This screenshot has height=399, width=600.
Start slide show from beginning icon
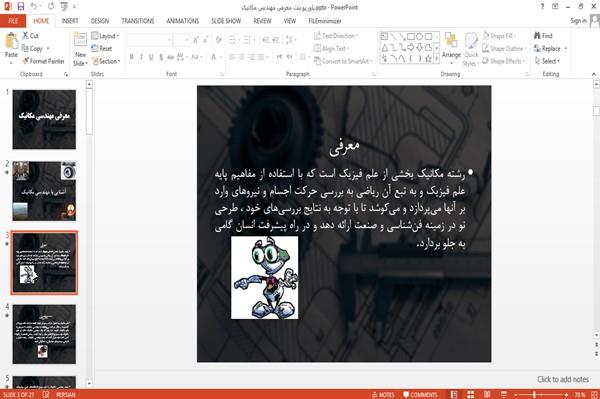point(64,6)
